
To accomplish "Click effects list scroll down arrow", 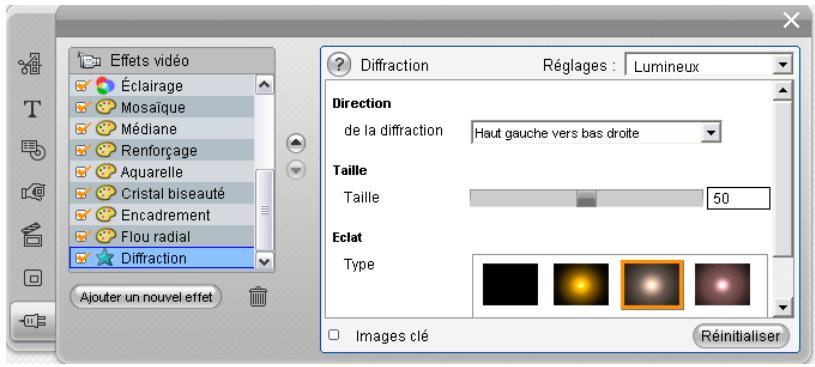I will 265,261.
